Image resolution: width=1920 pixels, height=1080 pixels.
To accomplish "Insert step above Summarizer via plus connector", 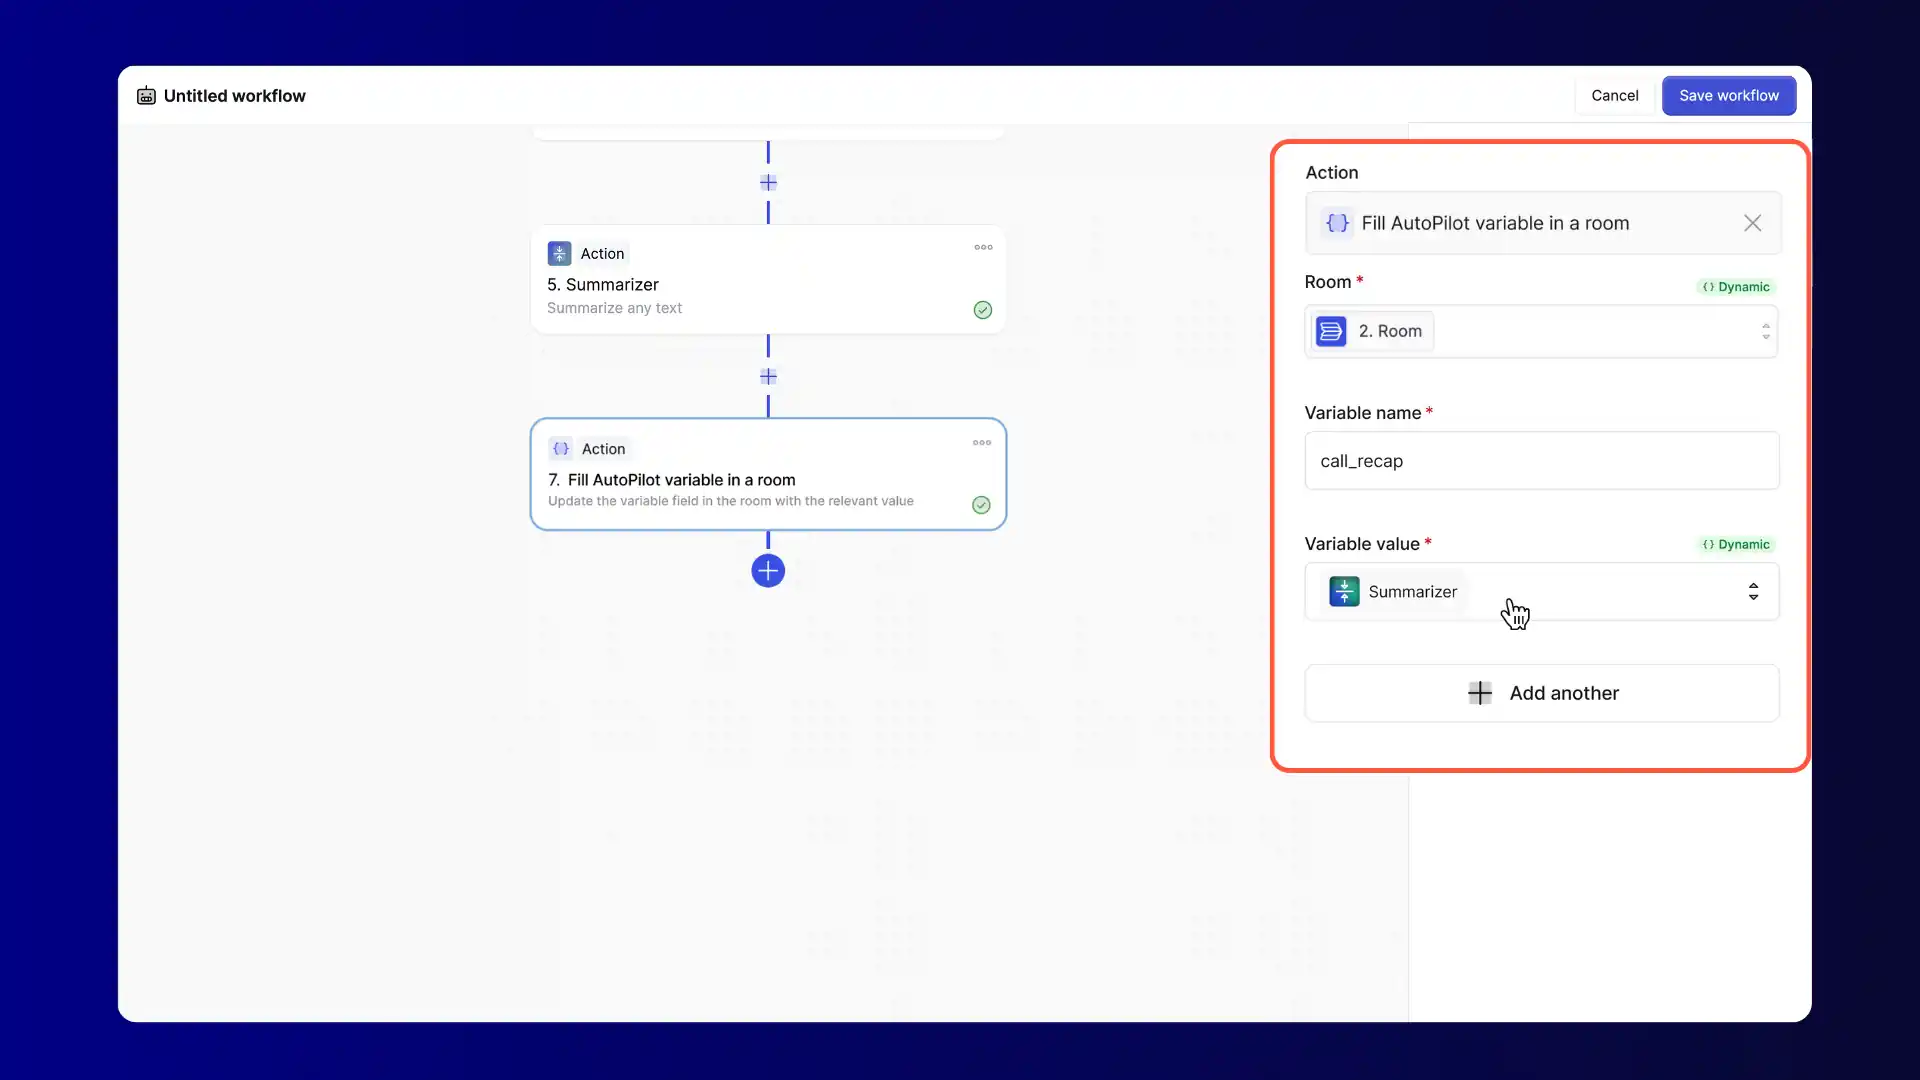I will pos(768,183).
